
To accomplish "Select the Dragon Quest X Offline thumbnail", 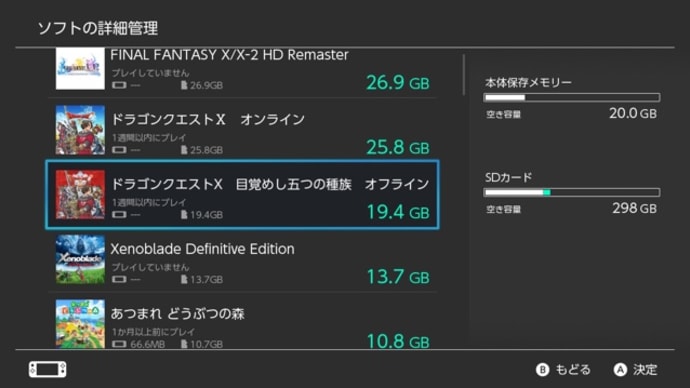I will [x=80, y=194].
